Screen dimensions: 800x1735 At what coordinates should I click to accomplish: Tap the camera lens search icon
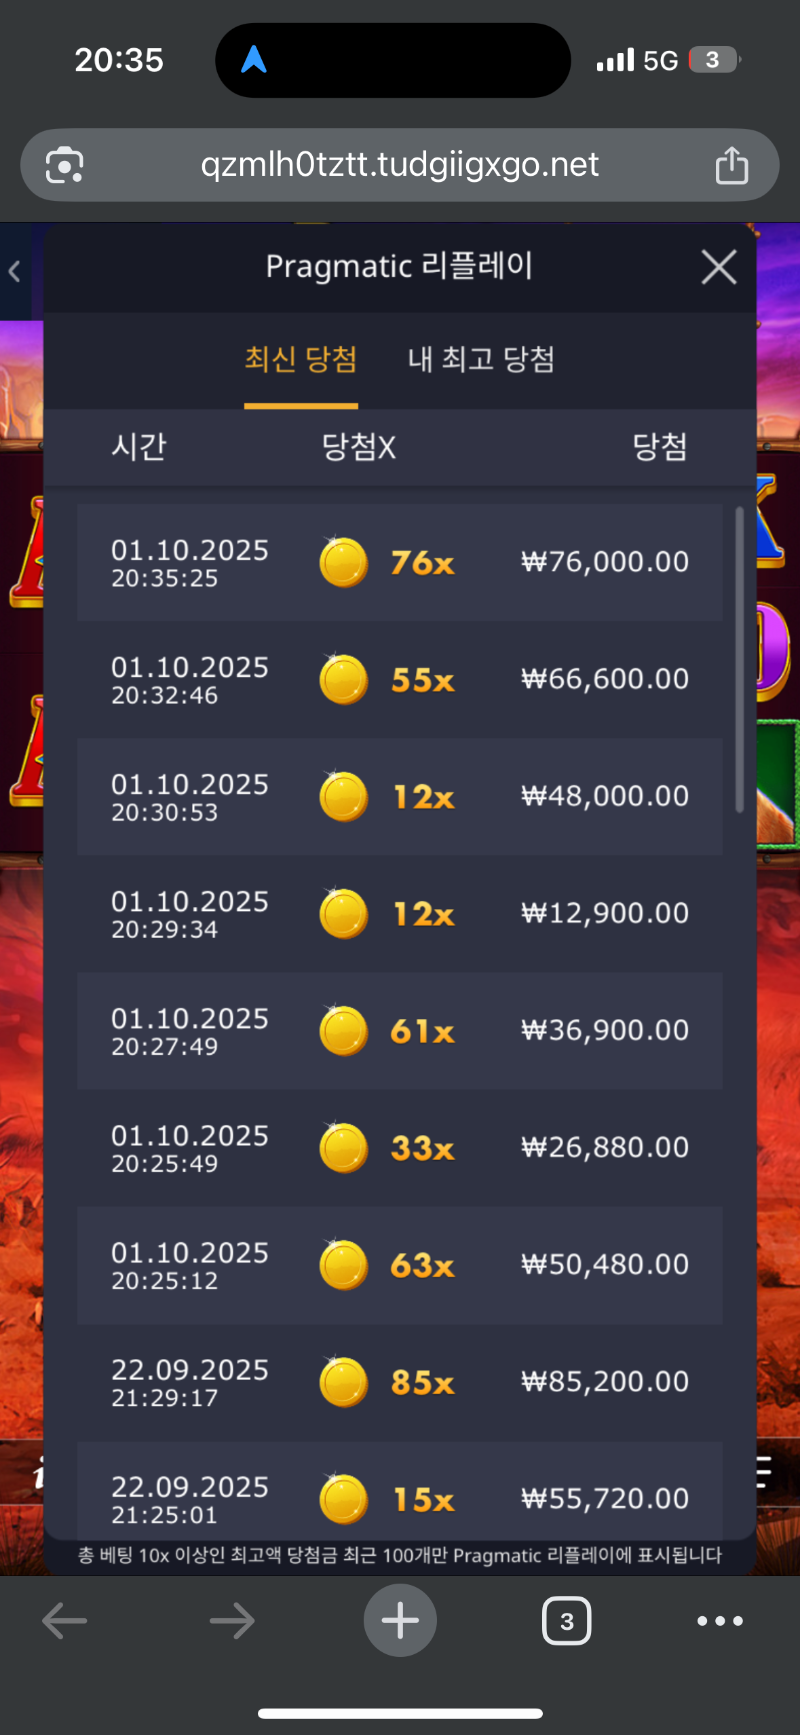65,165
